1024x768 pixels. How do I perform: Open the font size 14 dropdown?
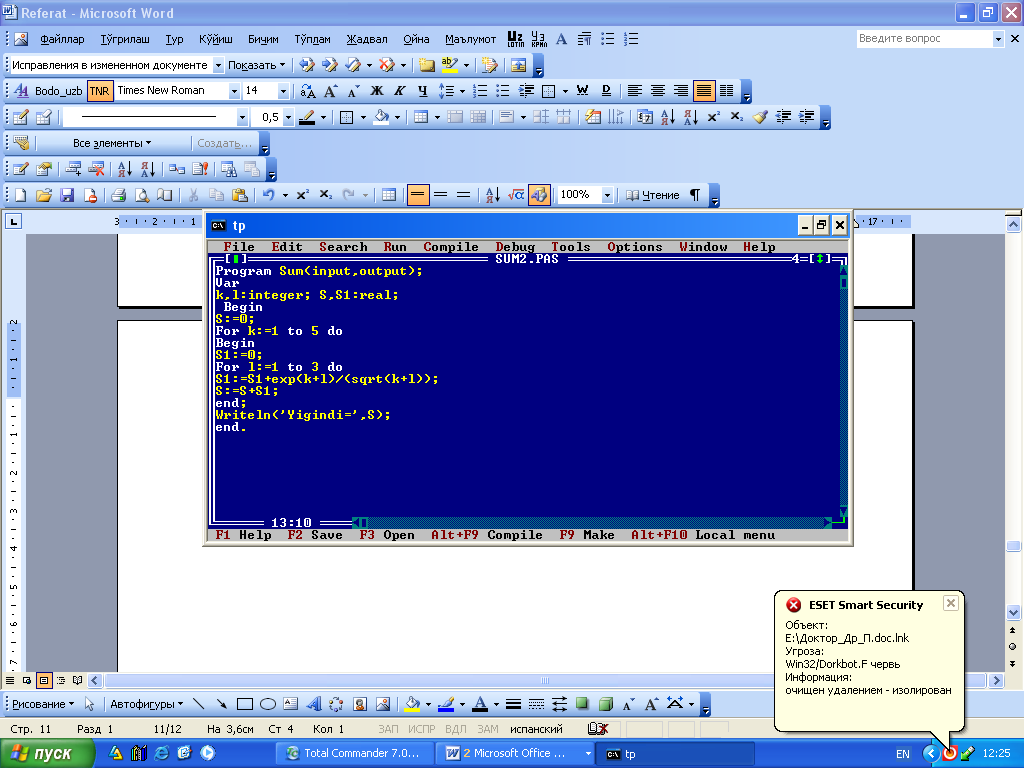pos(283,91)
